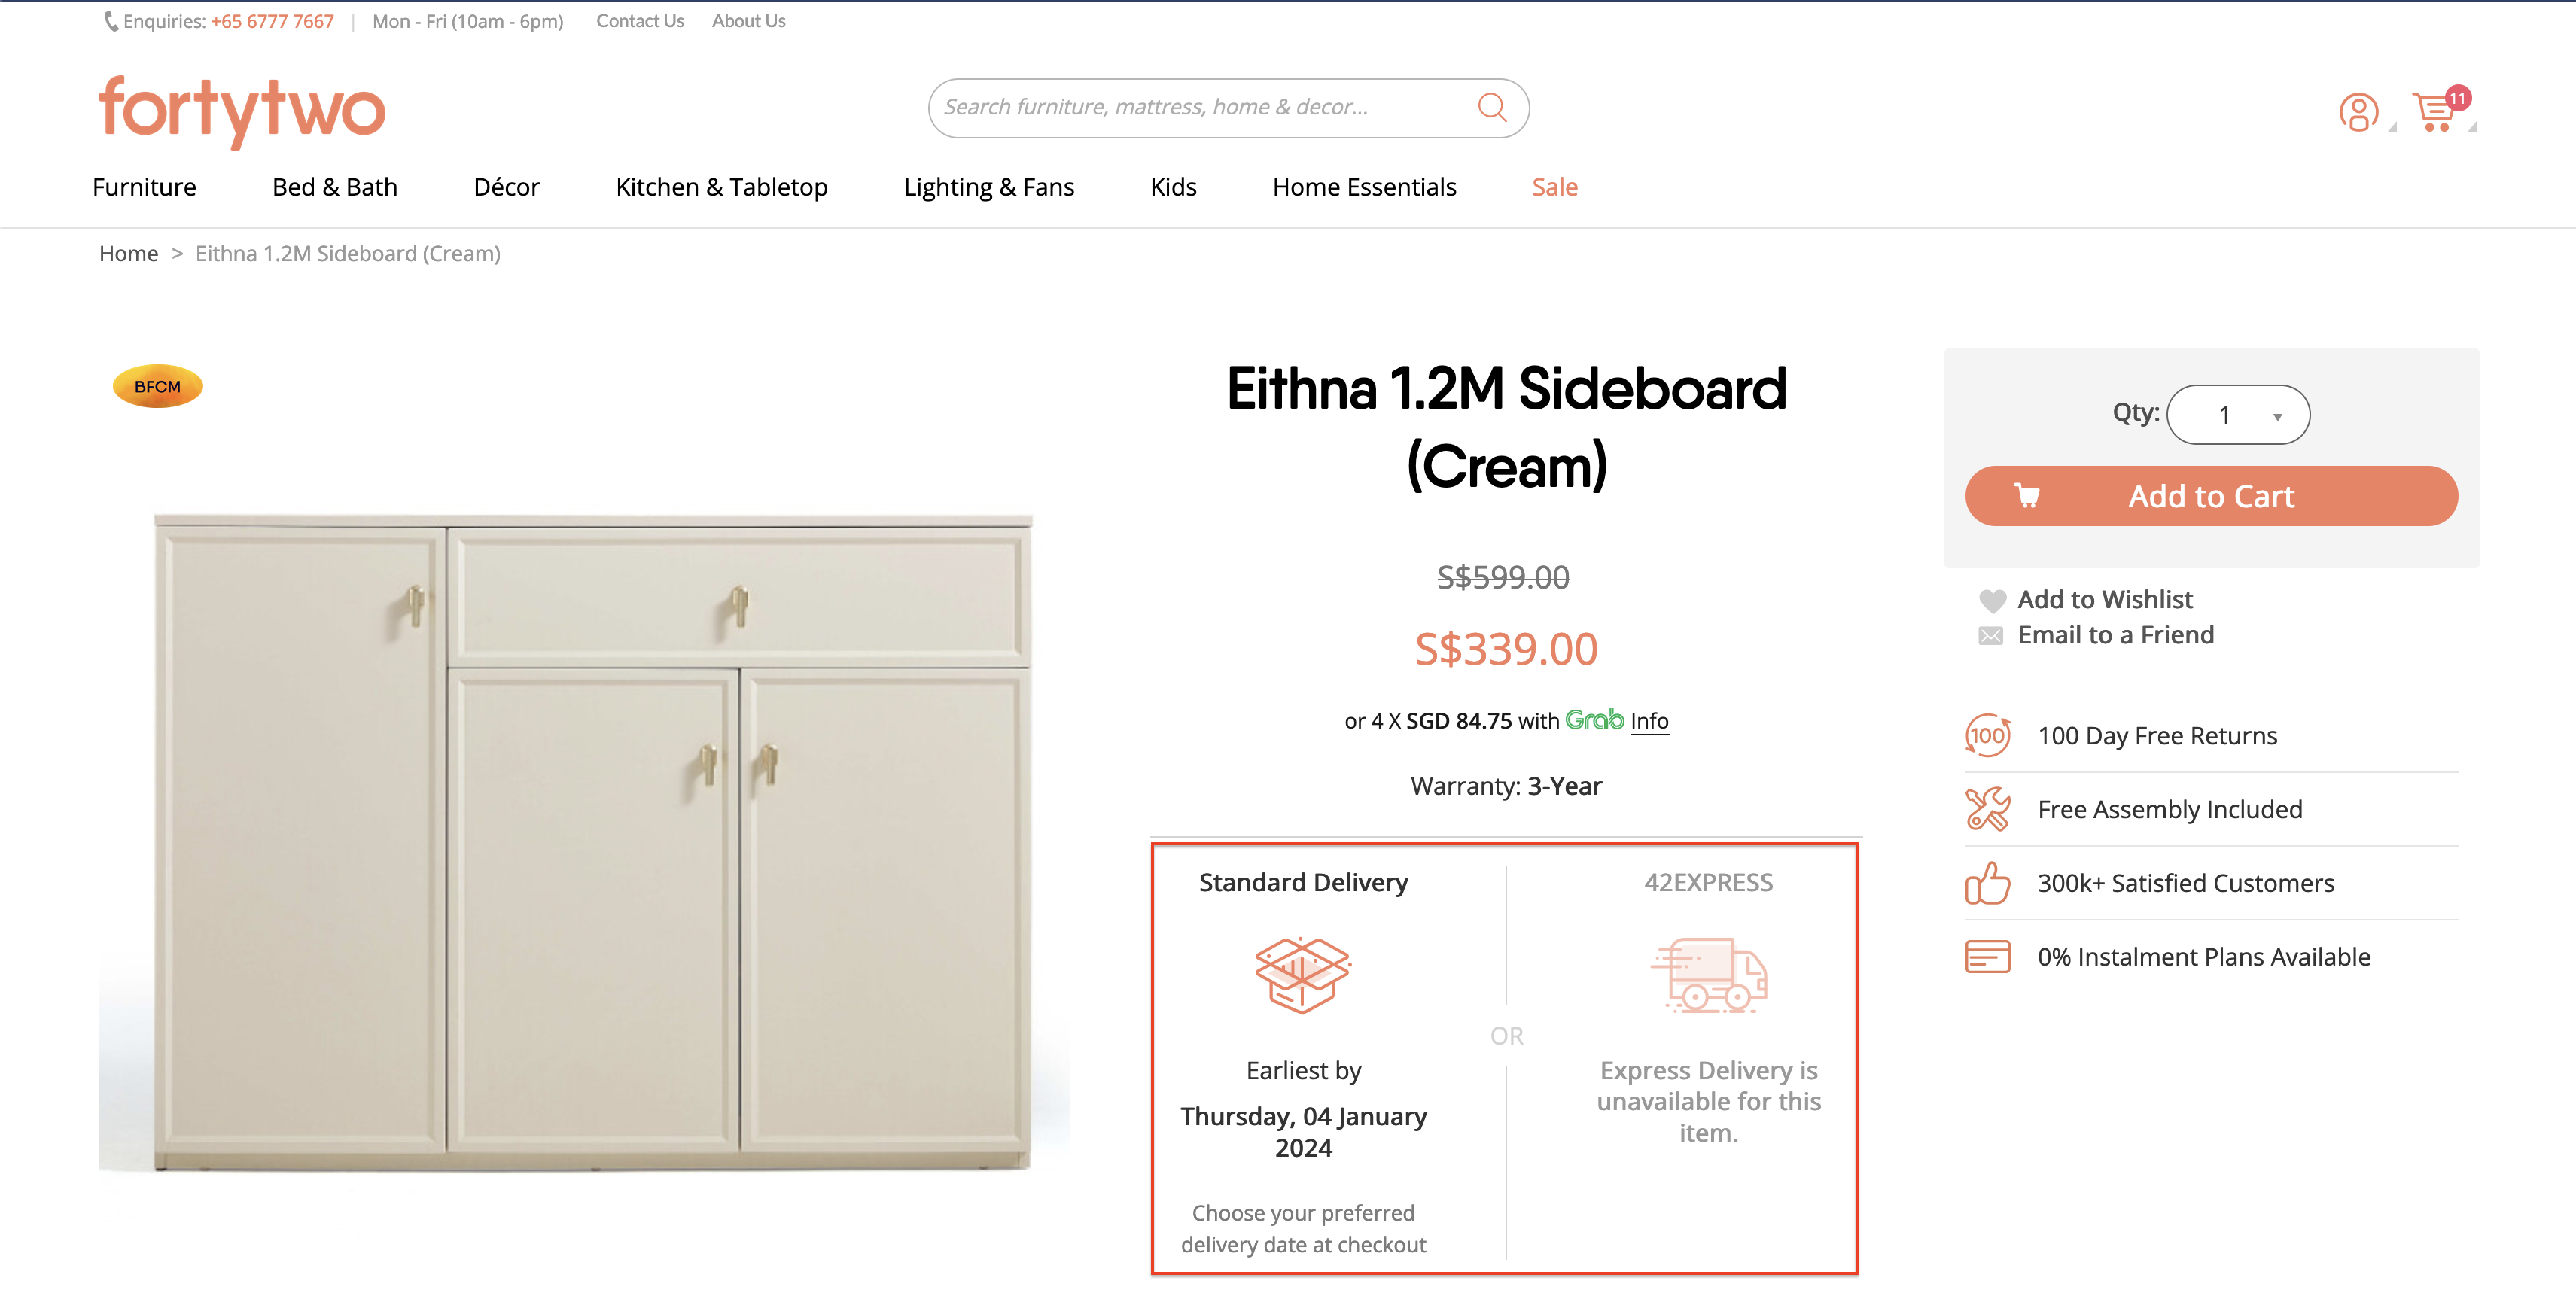Expand the arrow beside cart icon
Viewport: 2576px width, 1299px height.
(2472, 128)
